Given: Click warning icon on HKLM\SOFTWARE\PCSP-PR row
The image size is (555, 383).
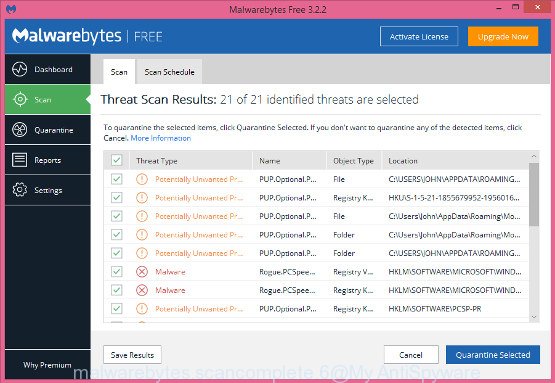Looking at the screenshot, I should pyautogui.click(x=142, y=309).
